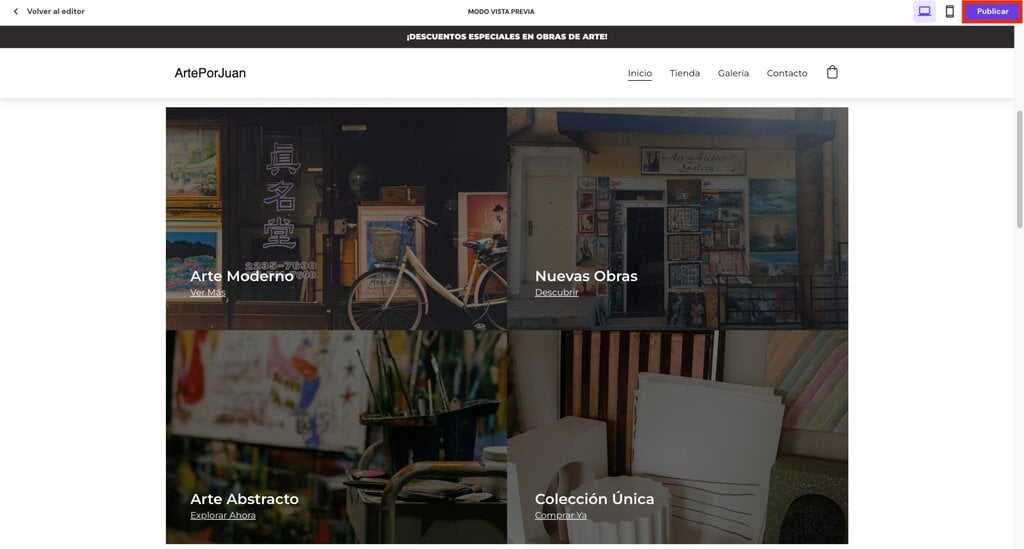Select the Arte Abstracto paintbrushes tile
1024x549 pixels.
336,437
